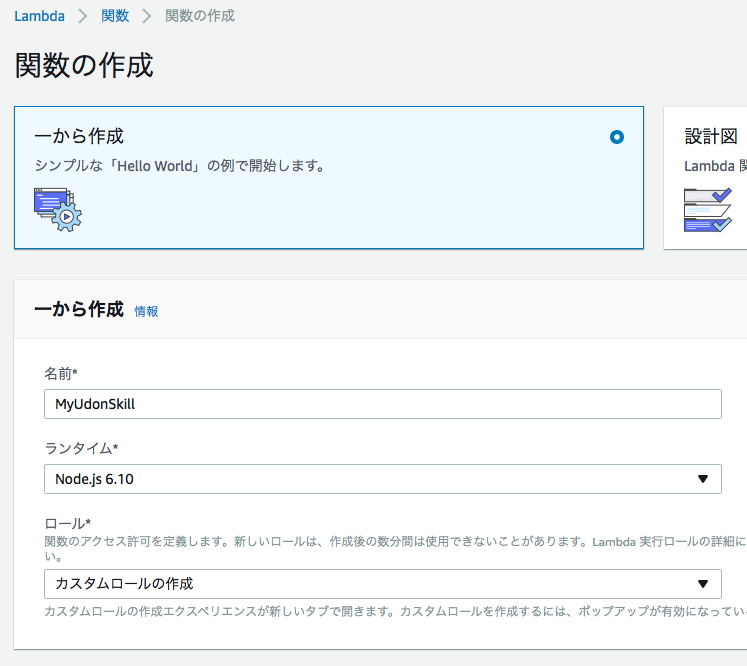Select the 一から作成 radio button
Viewport: 747px width, 666px height.
tap(616, 137)
